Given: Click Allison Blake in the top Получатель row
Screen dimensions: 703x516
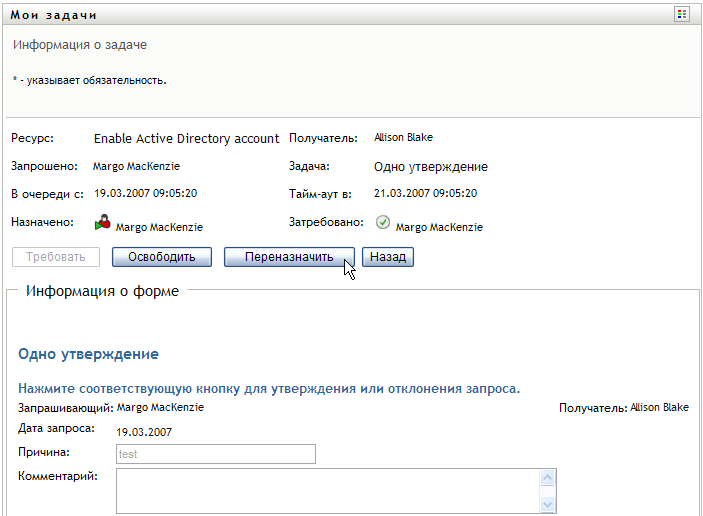Looking at the screenshot, I should (403, 137).
